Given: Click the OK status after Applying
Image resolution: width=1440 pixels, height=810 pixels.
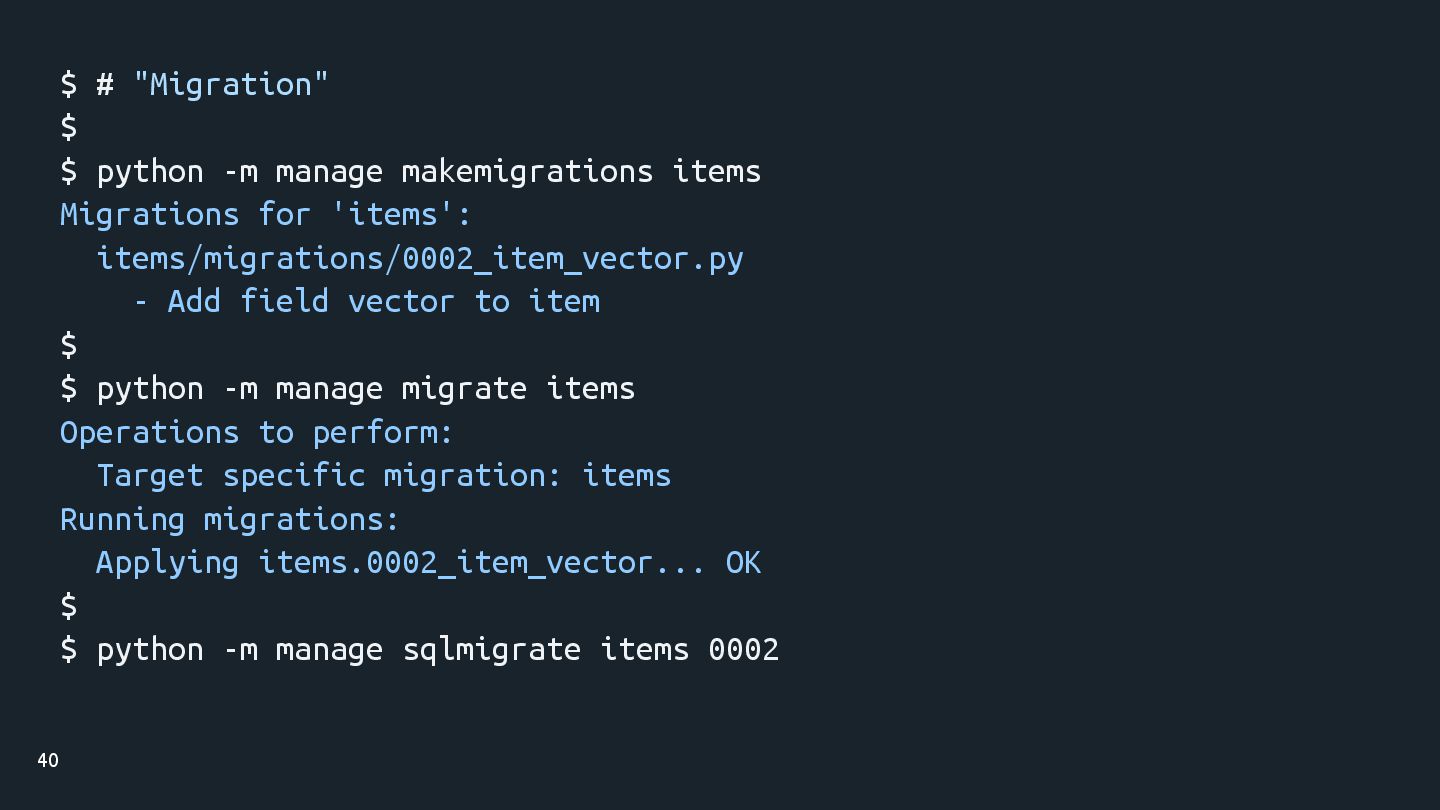Looking at the screenshot, I should point(743,562).
